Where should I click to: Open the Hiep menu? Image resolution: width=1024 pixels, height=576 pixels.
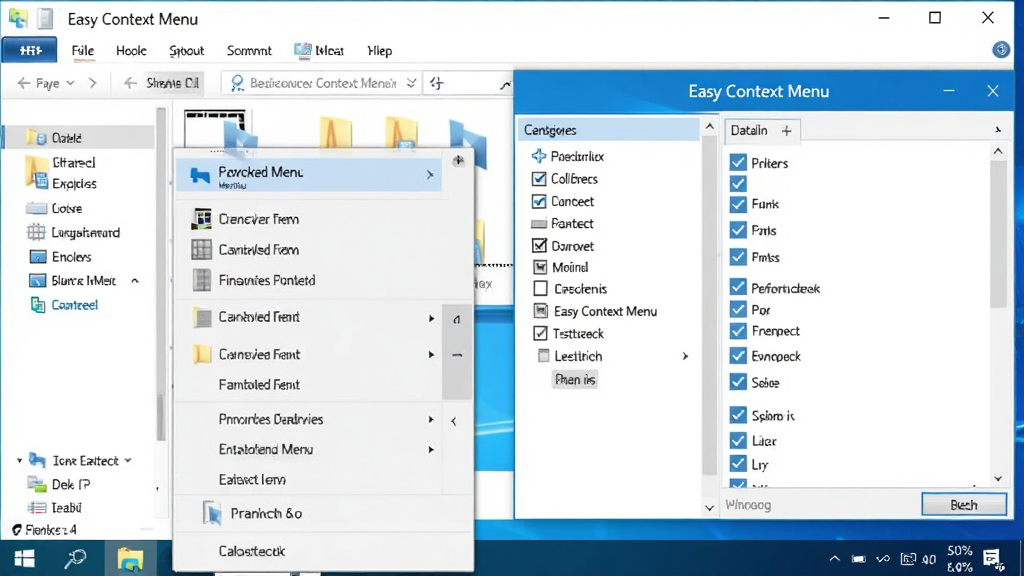click(x=379, y=51)
